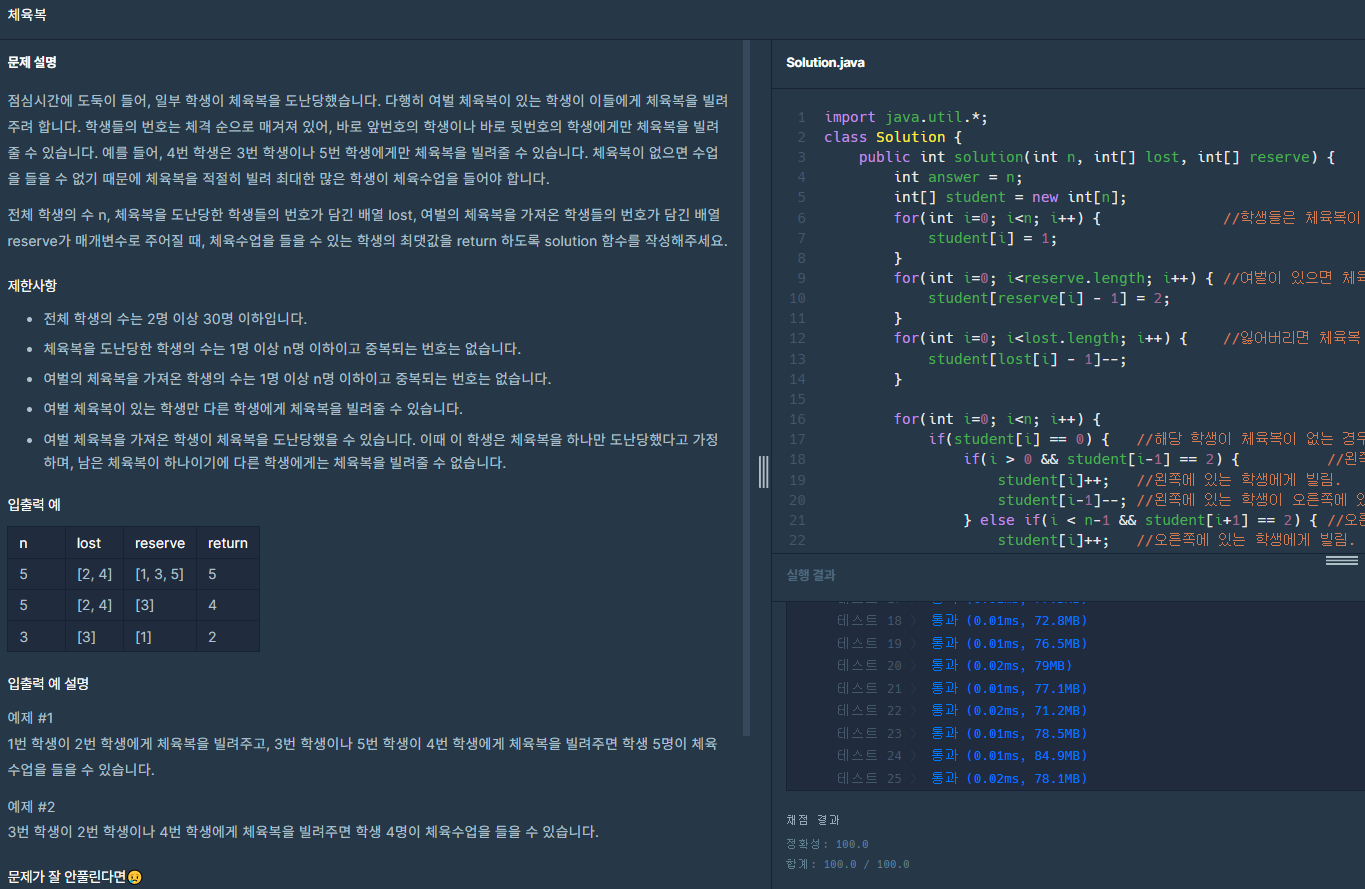Click code line 'student[reserve[i] - 1] = 2;'
This screenshot has height=889, width=1365.
1049,298
